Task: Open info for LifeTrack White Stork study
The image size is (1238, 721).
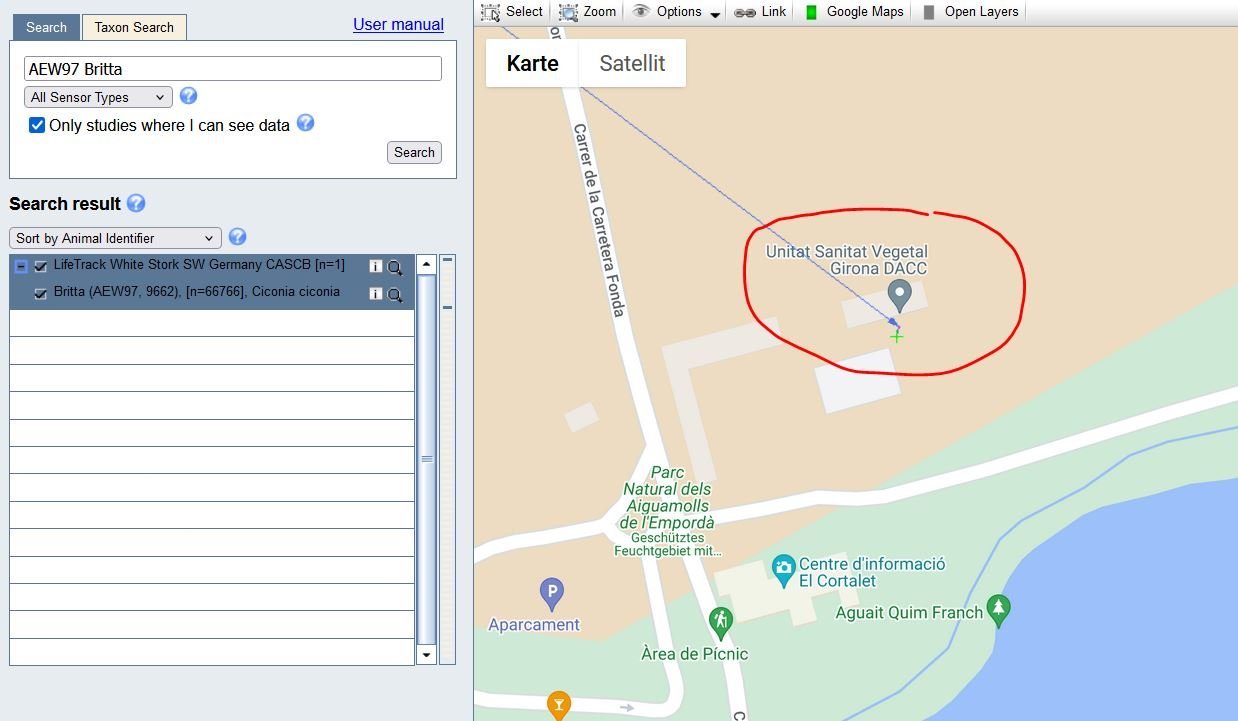Action: click(x=376, y=267)
